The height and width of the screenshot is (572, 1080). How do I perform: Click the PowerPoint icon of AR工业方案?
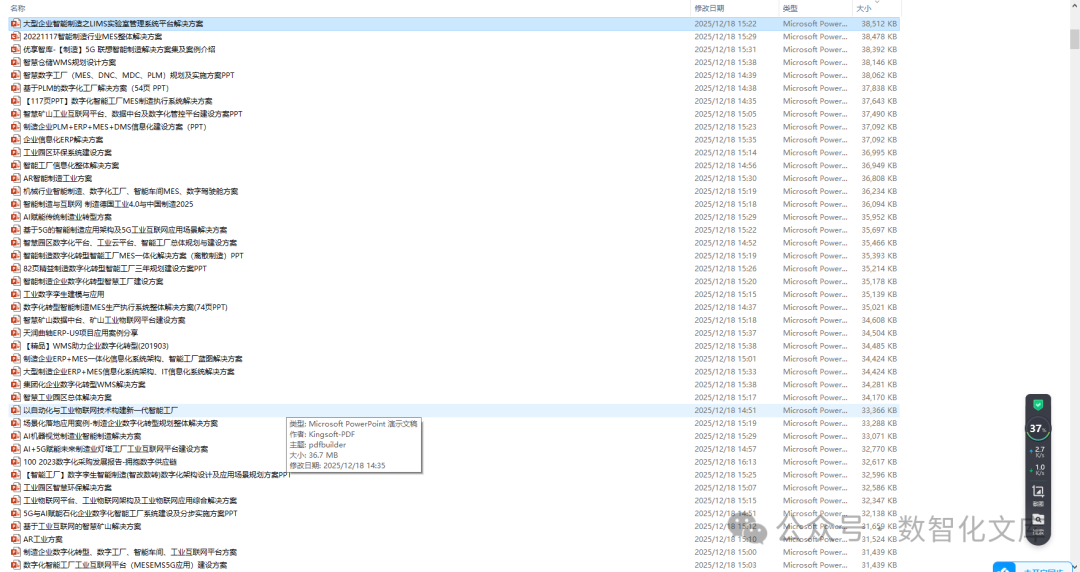pyautogui.click(x=16, y=539)
